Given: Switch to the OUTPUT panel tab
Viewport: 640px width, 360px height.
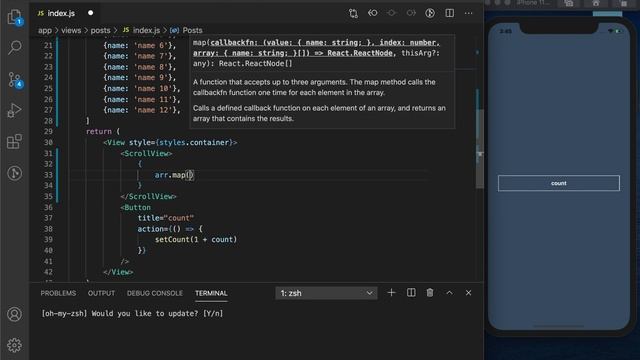Looking at the screenshot, I should point(101,293).
